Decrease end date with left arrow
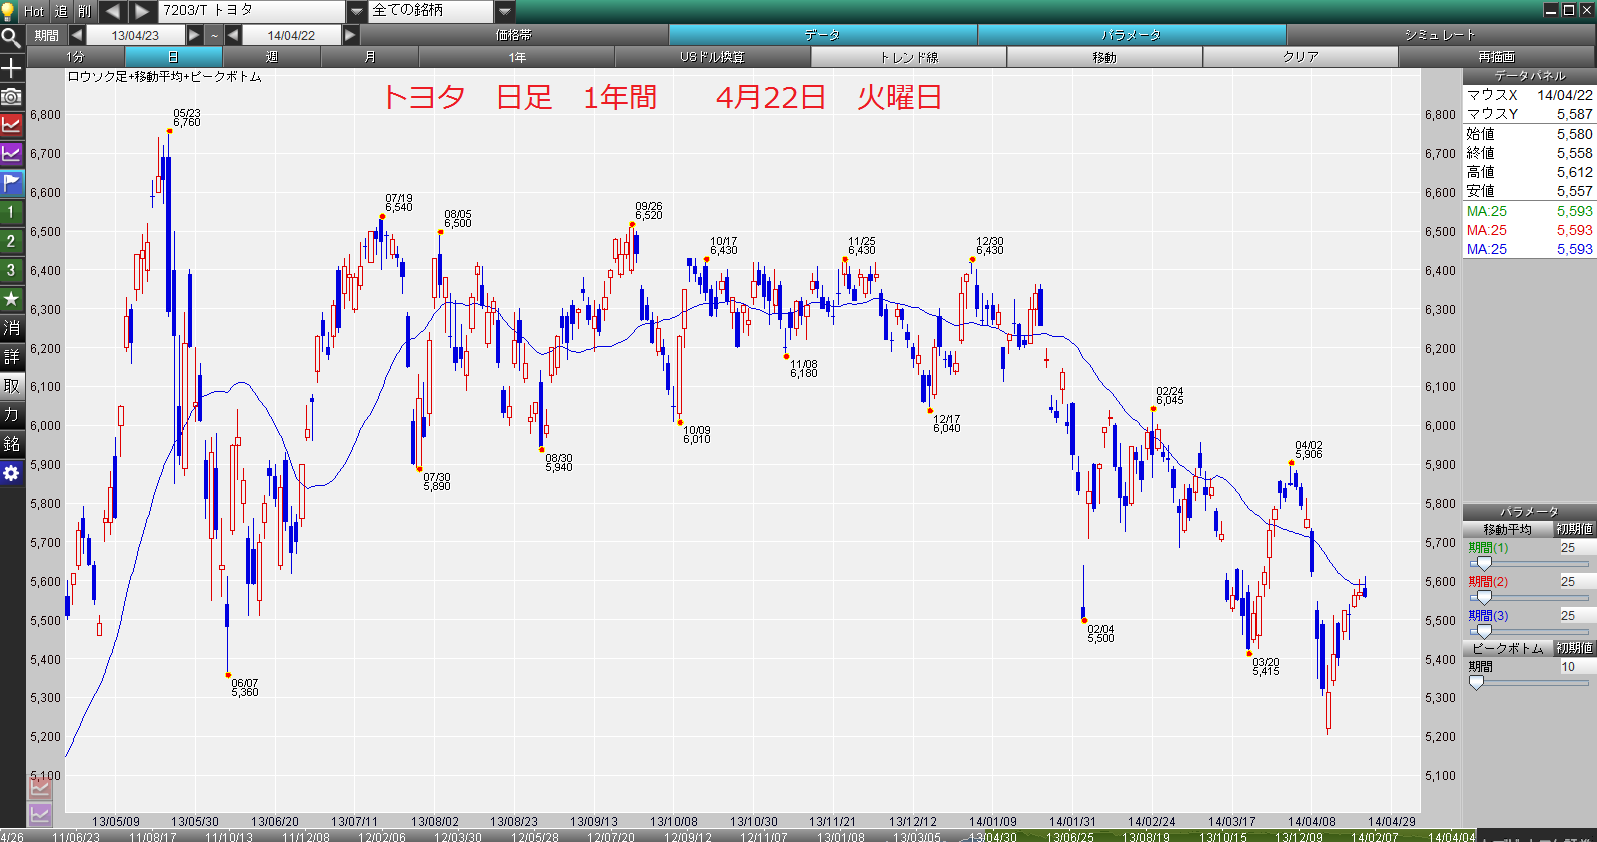Viewport: 1597px width, 842px height. pos(233,35)
